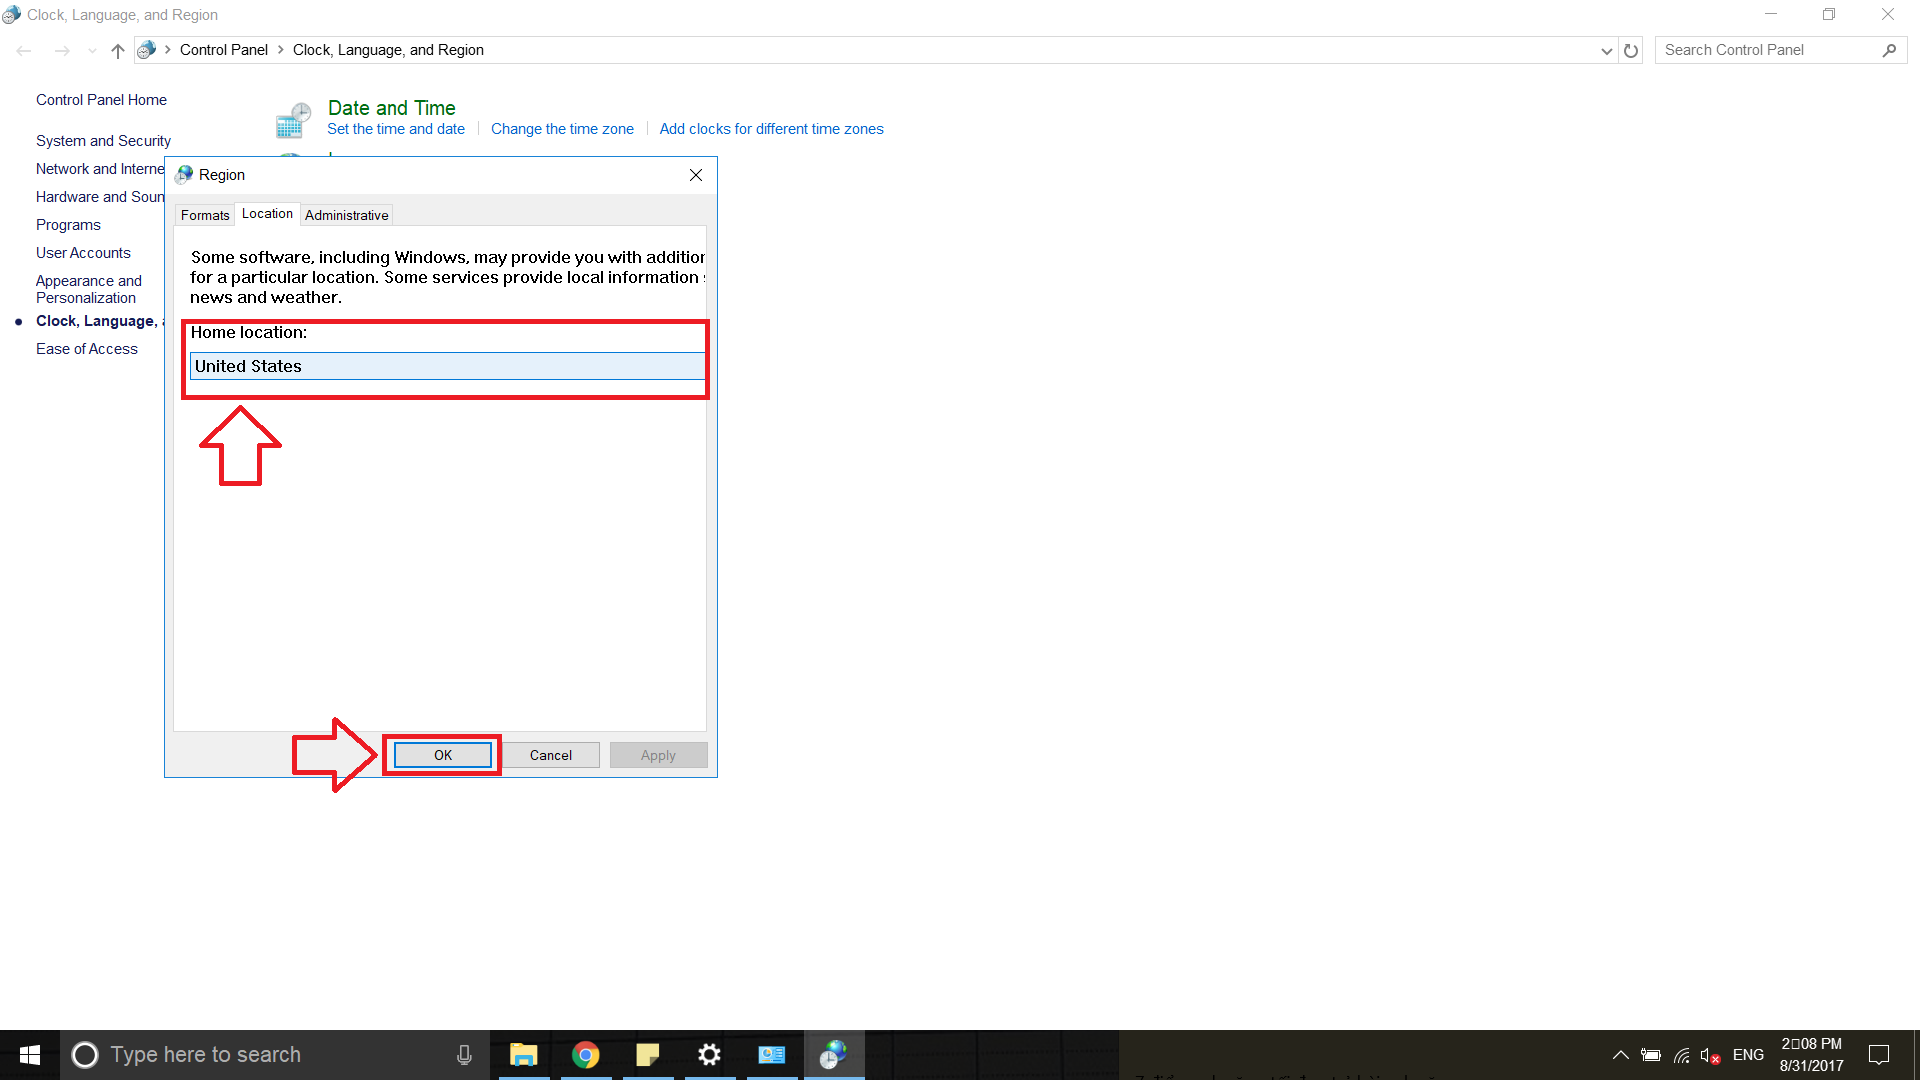Click the up arrow navigation button
Viewport: 1920px width, 1080px height.
118,50
